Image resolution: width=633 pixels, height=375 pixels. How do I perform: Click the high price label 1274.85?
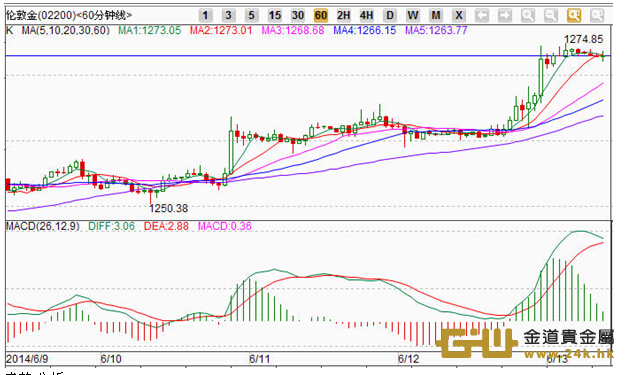click(x=583, y=39)
